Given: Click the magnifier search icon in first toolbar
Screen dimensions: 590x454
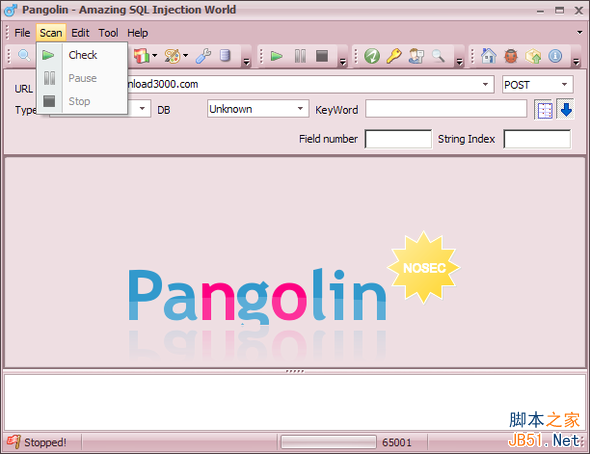Looking at the screenshot, I should point(24,56).
